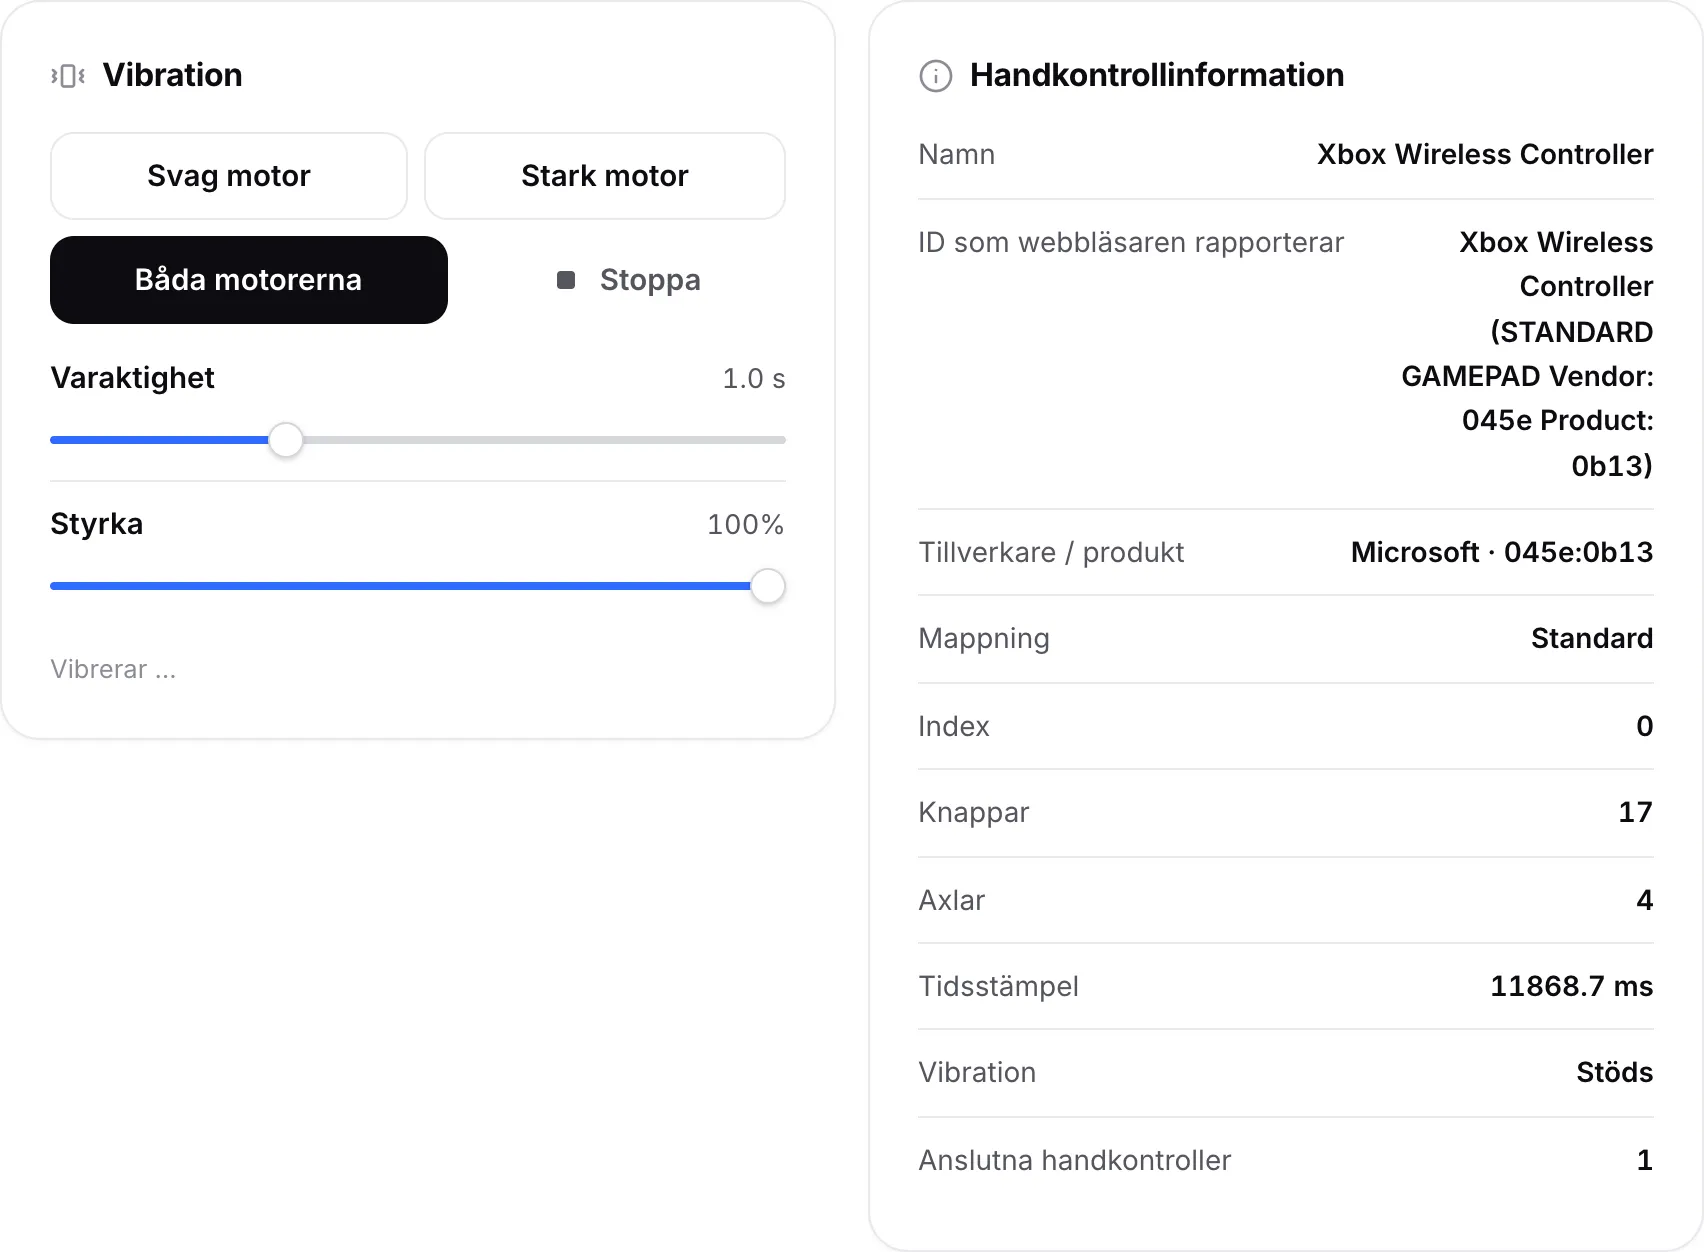
Task: Click the Anslutna handkontroller count 1
Action: pos(1645,1161)
